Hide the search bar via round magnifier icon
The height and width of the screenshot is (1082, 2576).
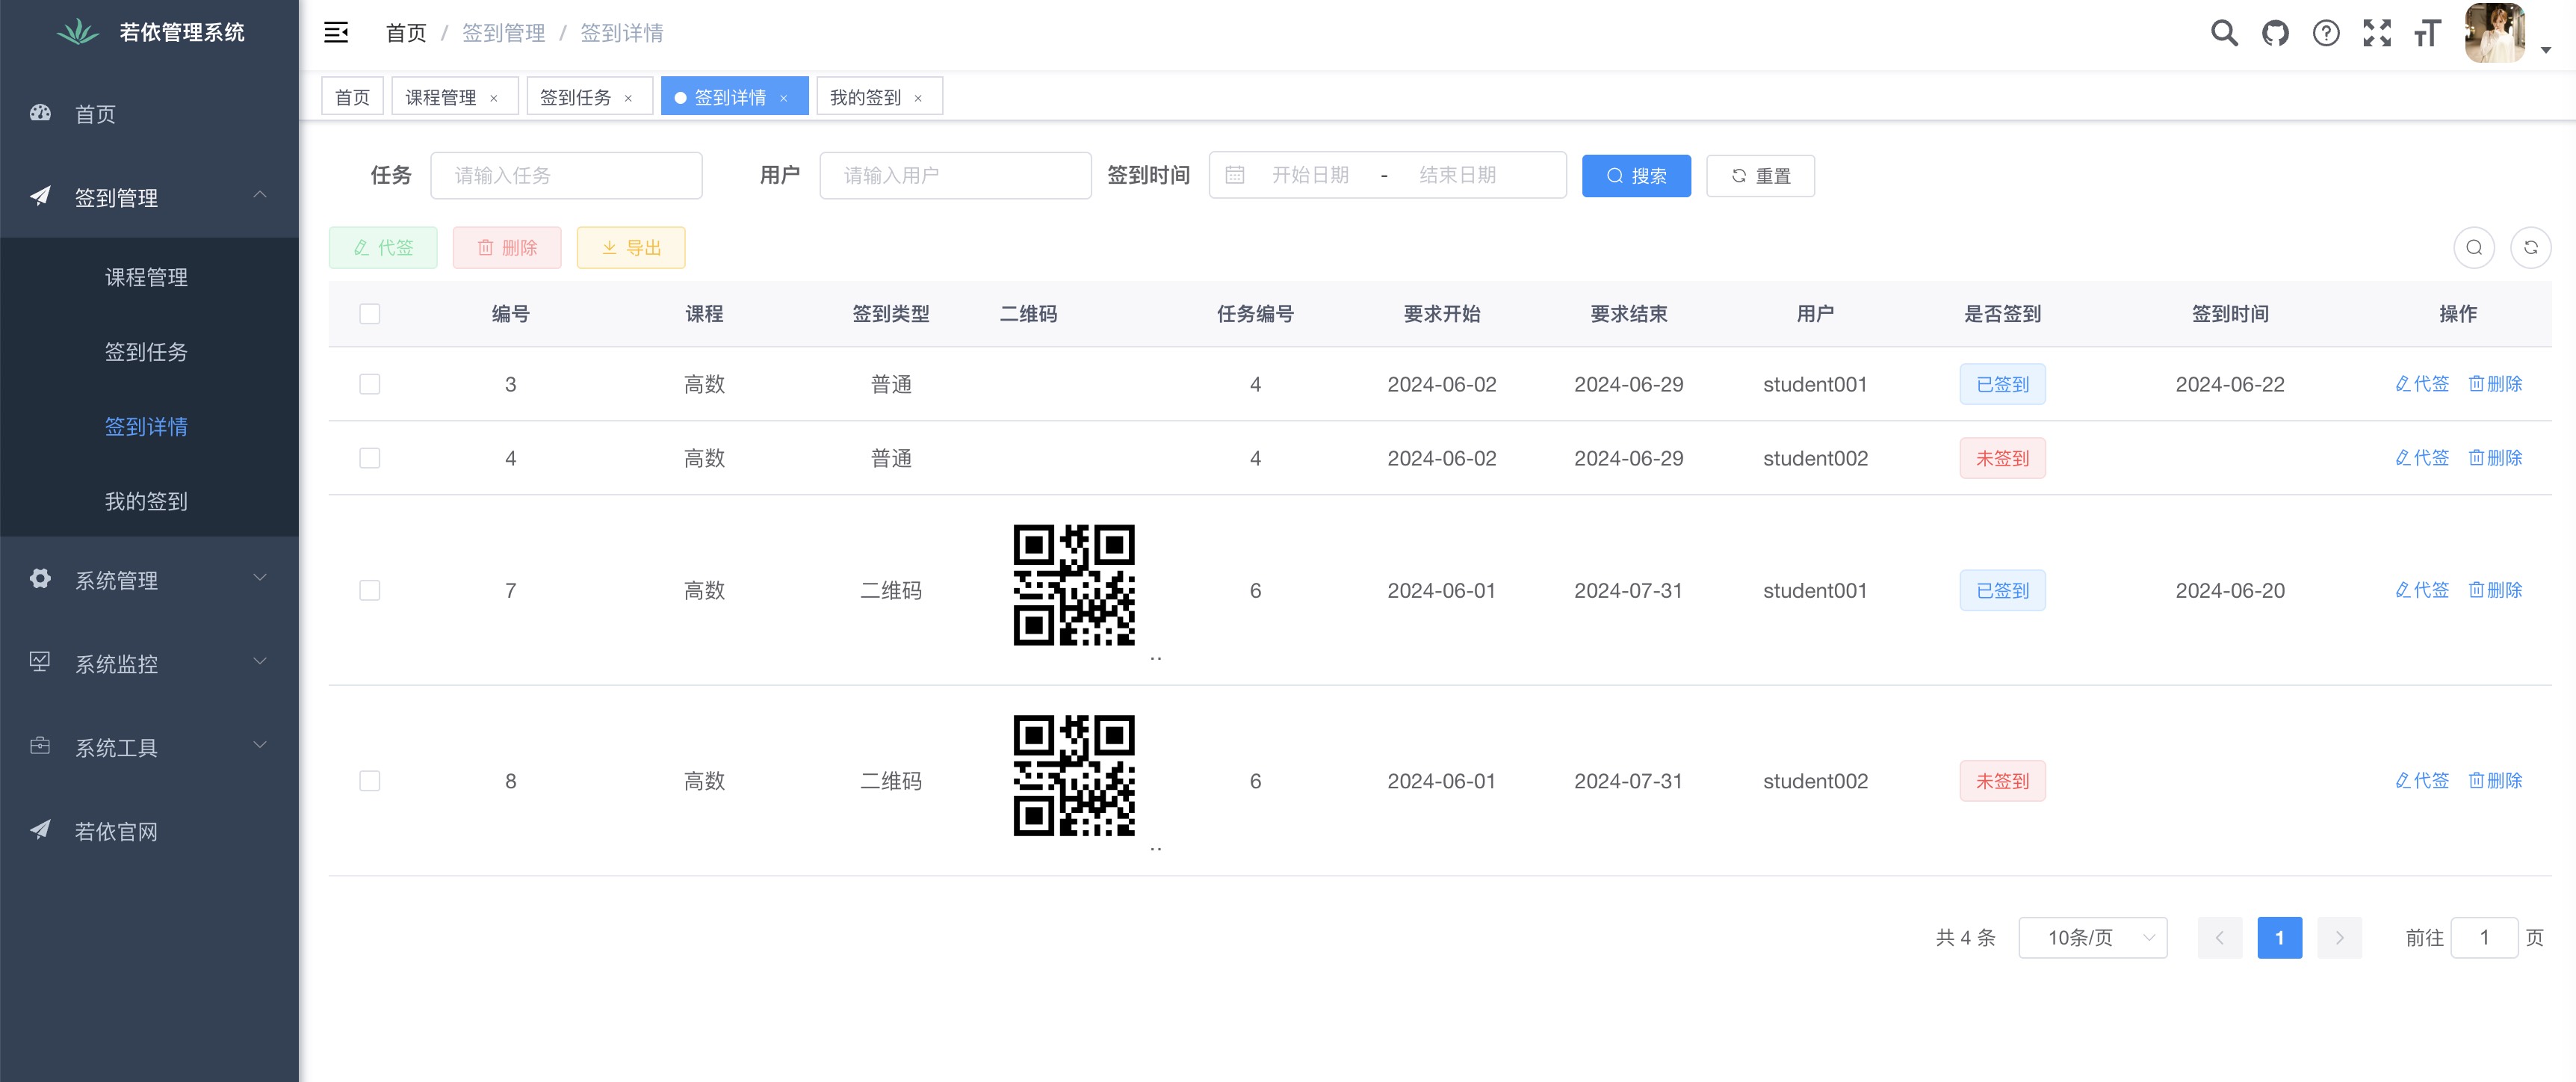[2474, 247]
